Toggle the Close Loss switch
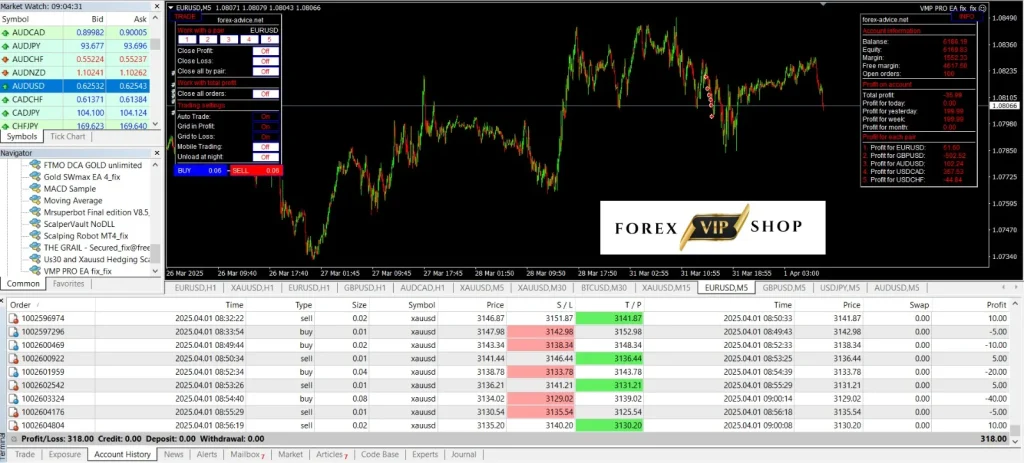Viewport: 1024px width, 463px height. tap(265, 61)
